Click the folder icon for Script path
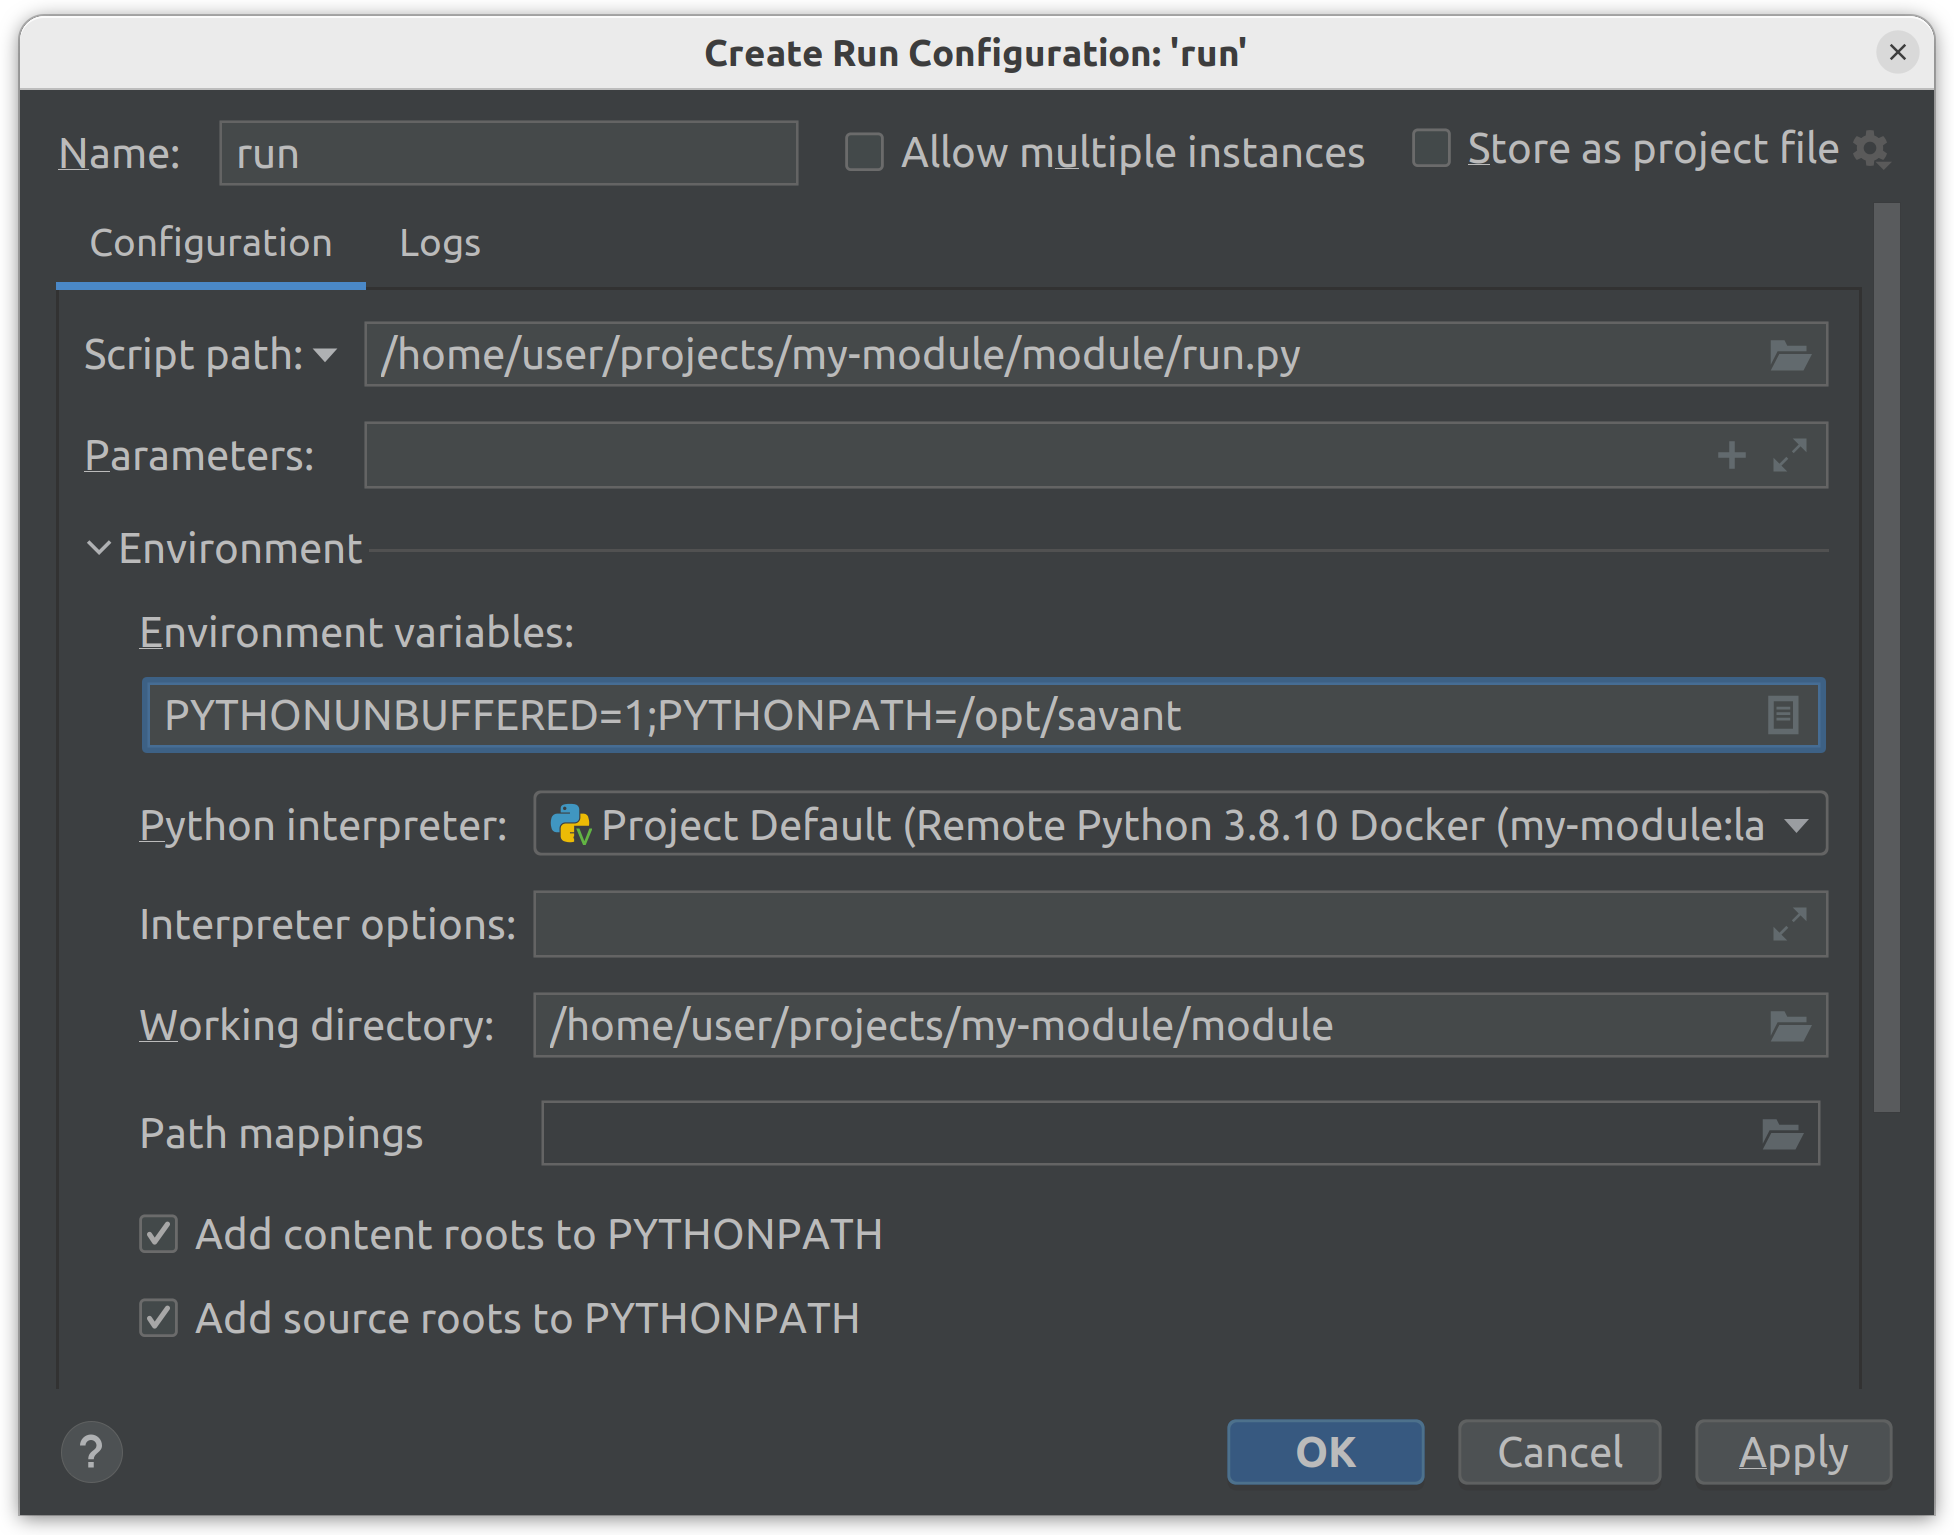Image resolution: width=1954 pixels, height=1535 pixels. 1789,352
